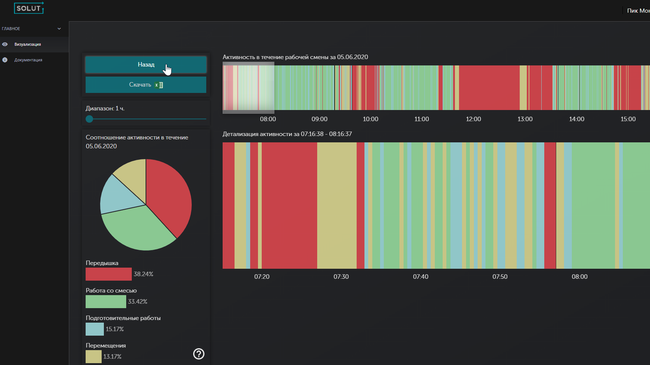
Task: Click the wide yellow block at 07:30 in detail
Action: tap(337, 206)
